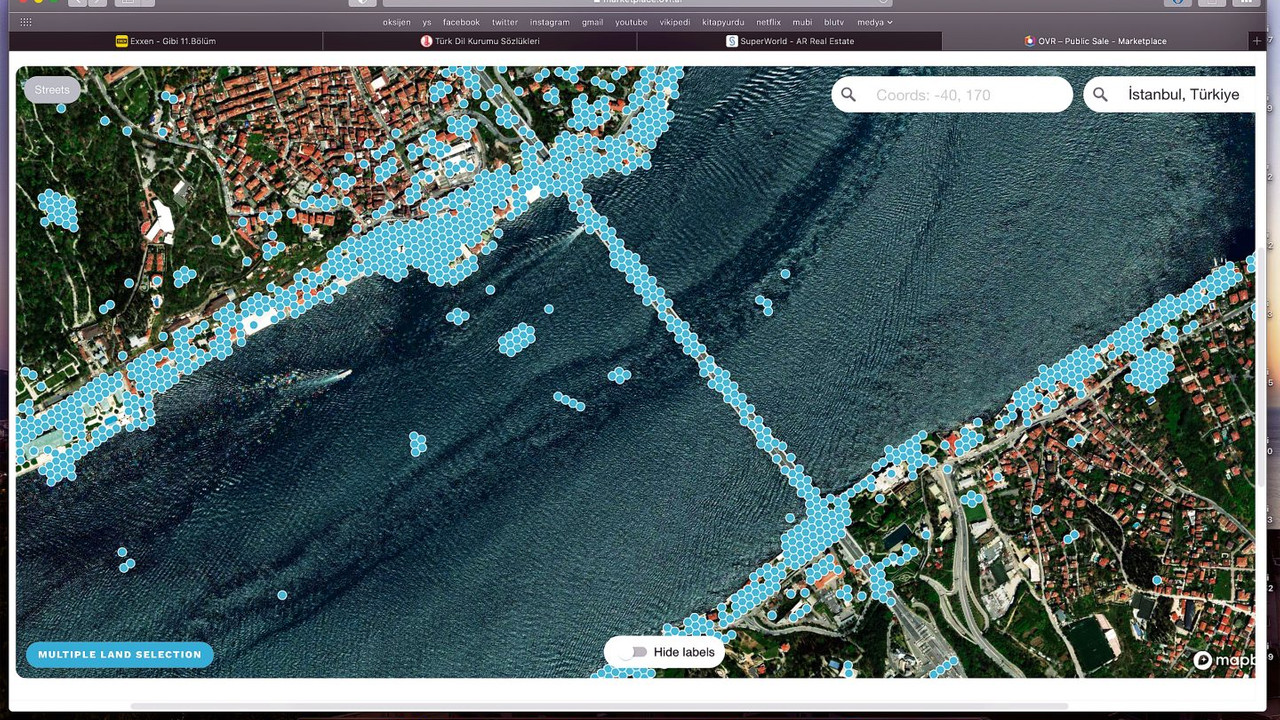The height and width of the screenshot is (720, 1280).
Task: Click the Exxen tab favicon
Action: click(122, 41)
